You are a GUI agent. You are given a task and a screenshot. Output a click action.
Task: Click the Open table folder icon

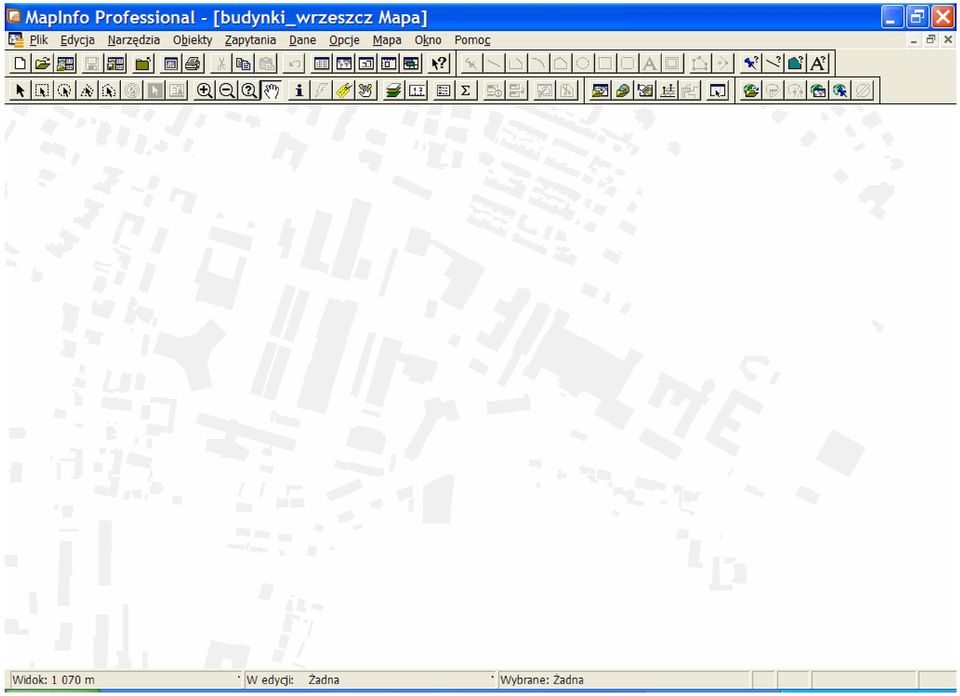coord(42,63)
